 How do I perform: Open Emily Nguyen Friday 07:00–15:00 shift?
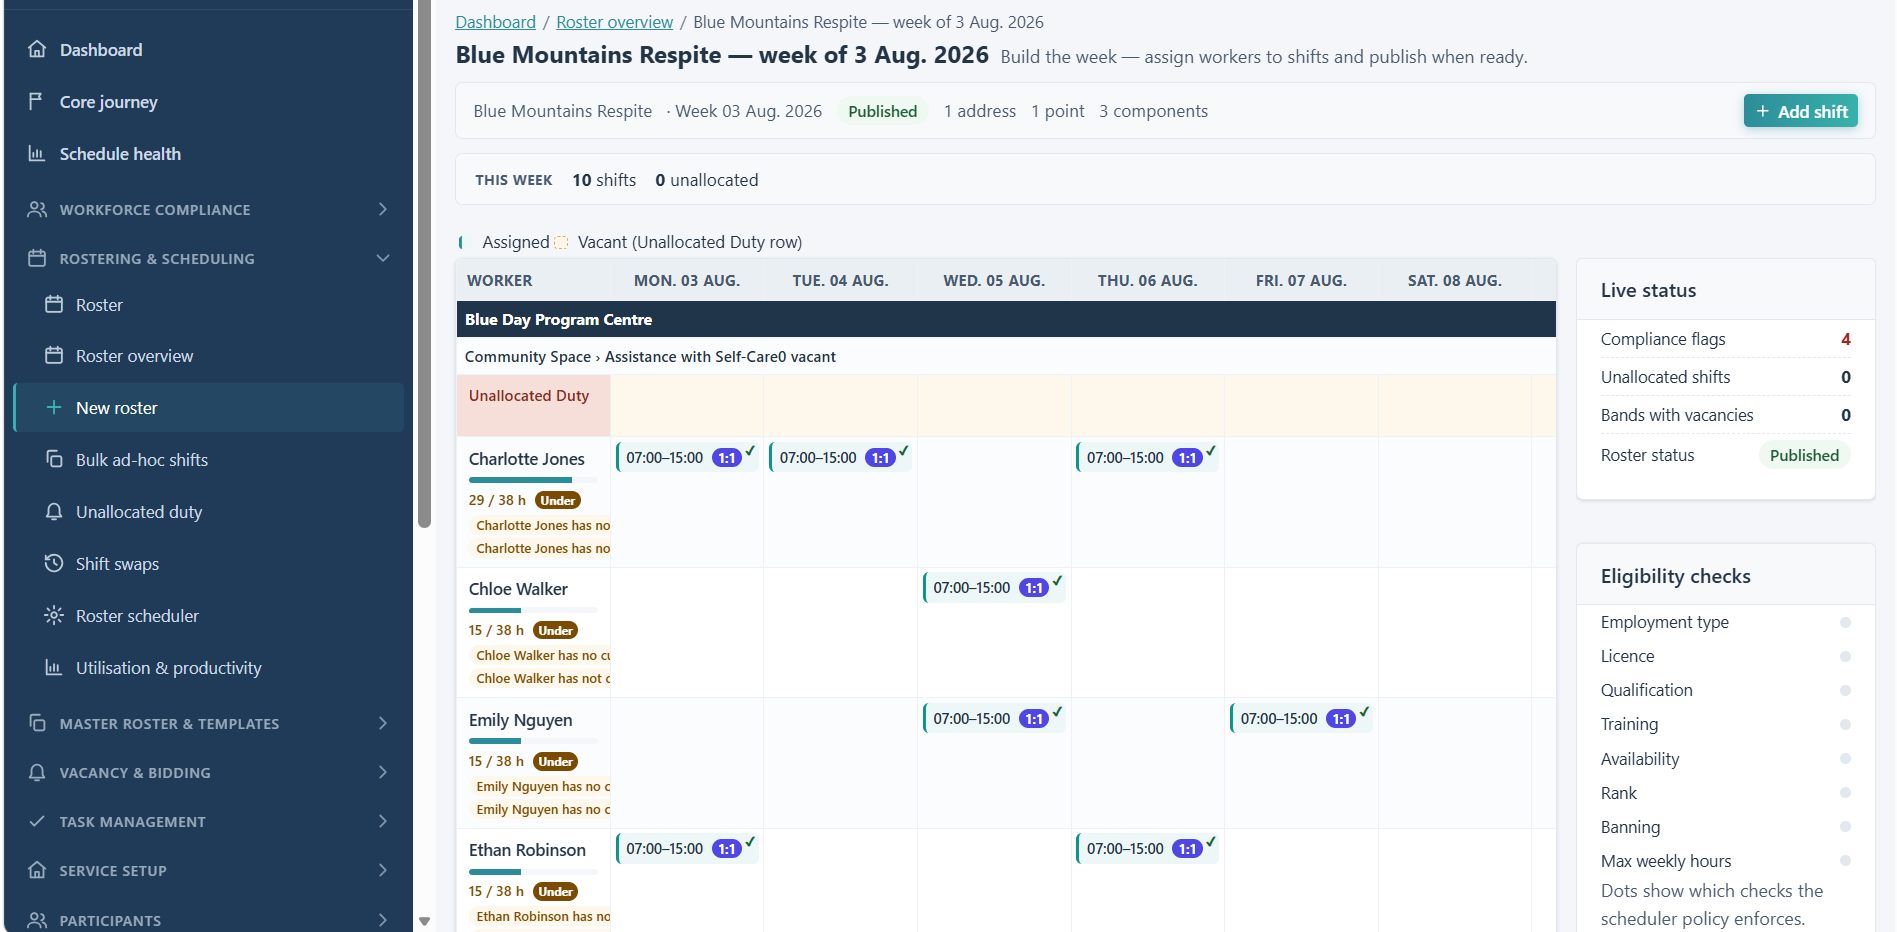(x=1300, y=718)
